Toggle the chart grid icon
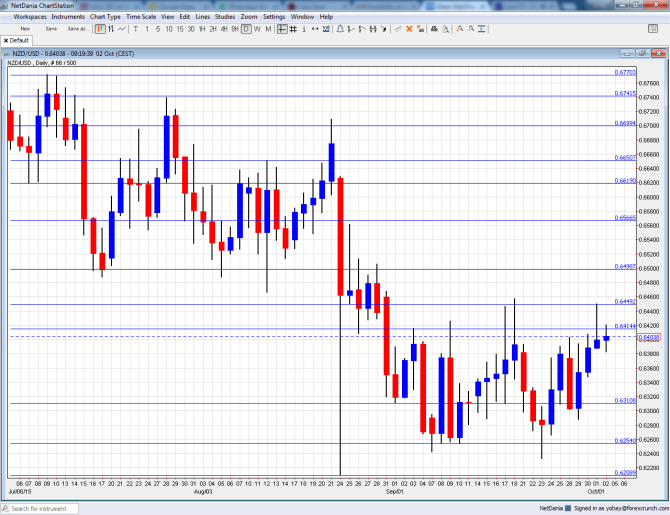 tap(293, 29)
